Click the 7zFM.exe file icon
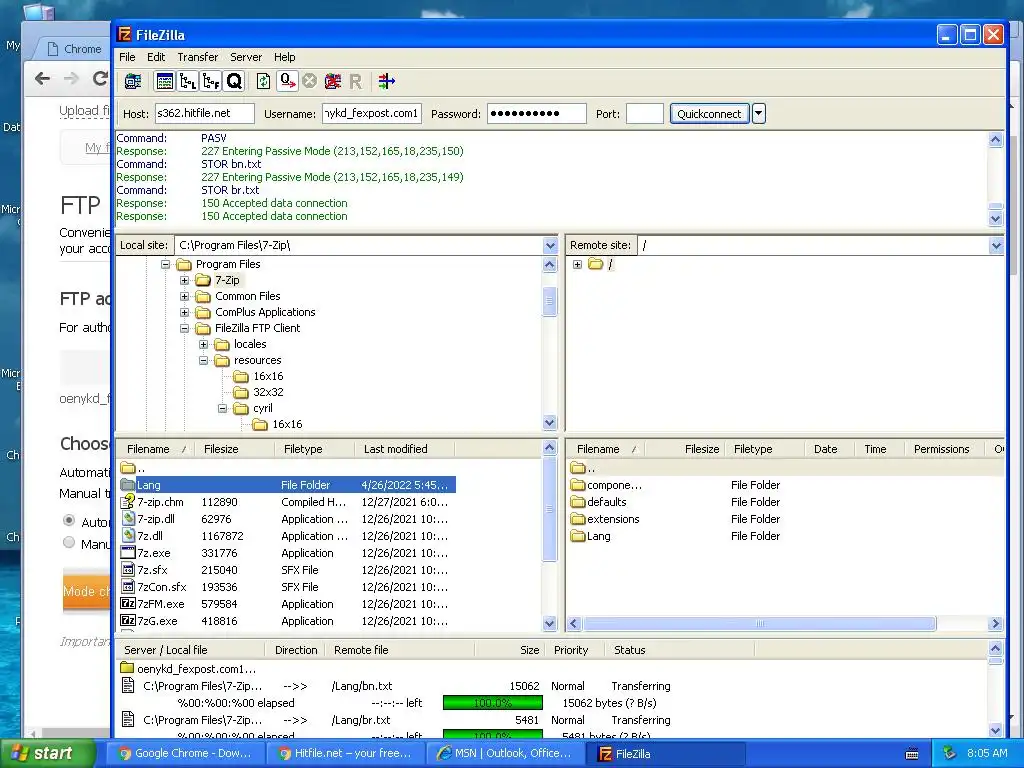Viewport: 1024px width, 768px height. (128, 603)
